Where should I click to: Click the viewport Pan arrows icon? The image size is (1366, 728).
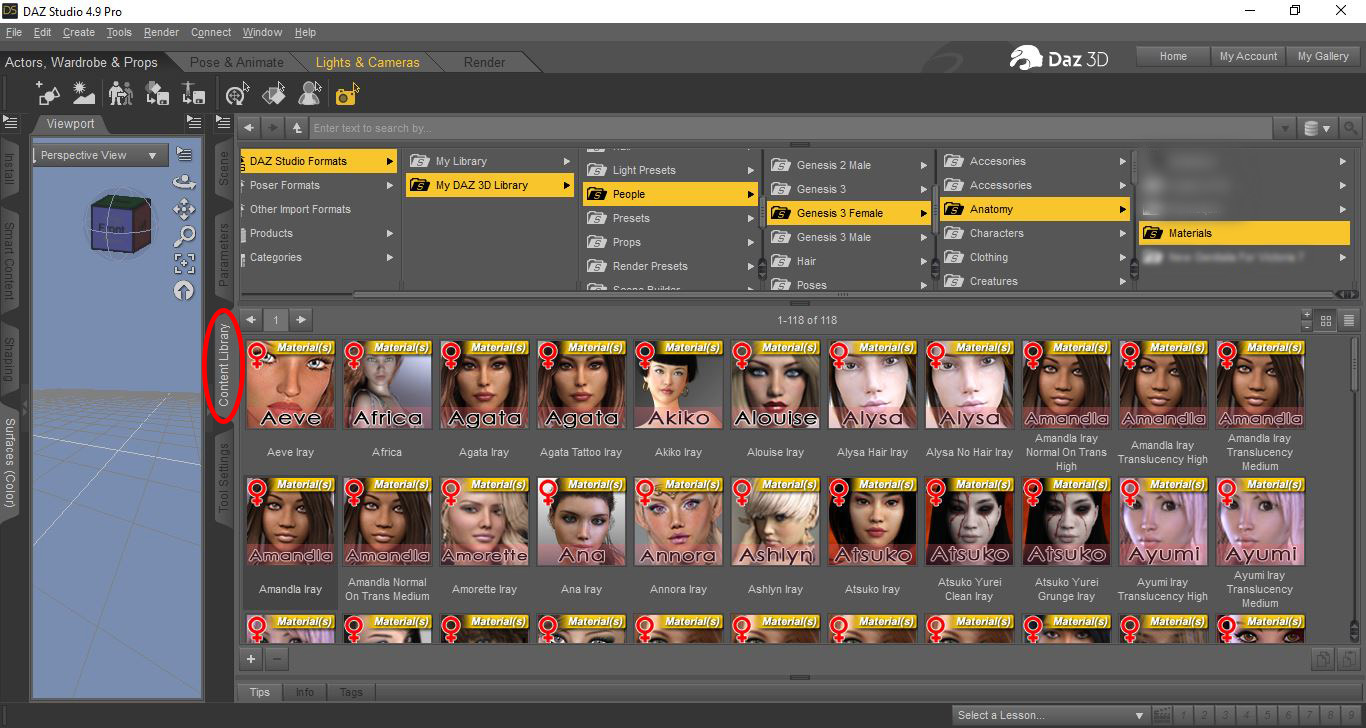pyautogui.click(x=184, y=209)
